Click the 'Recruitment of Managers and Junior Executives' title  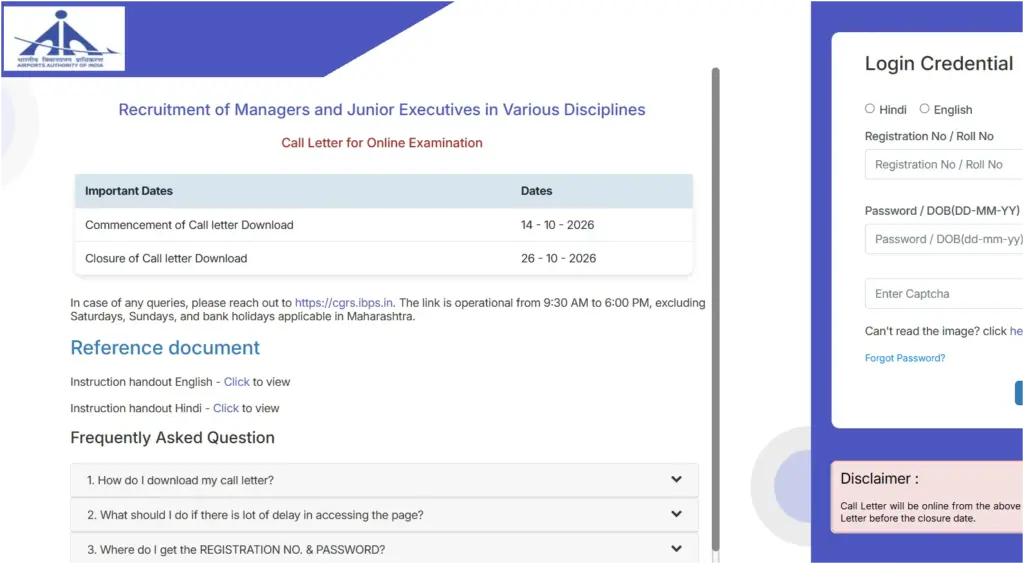382,110
